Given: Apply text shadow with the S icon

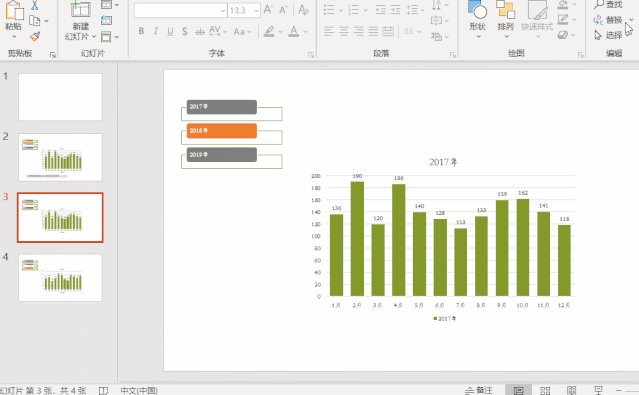Looking at the screenshot, I should (185, 31).
